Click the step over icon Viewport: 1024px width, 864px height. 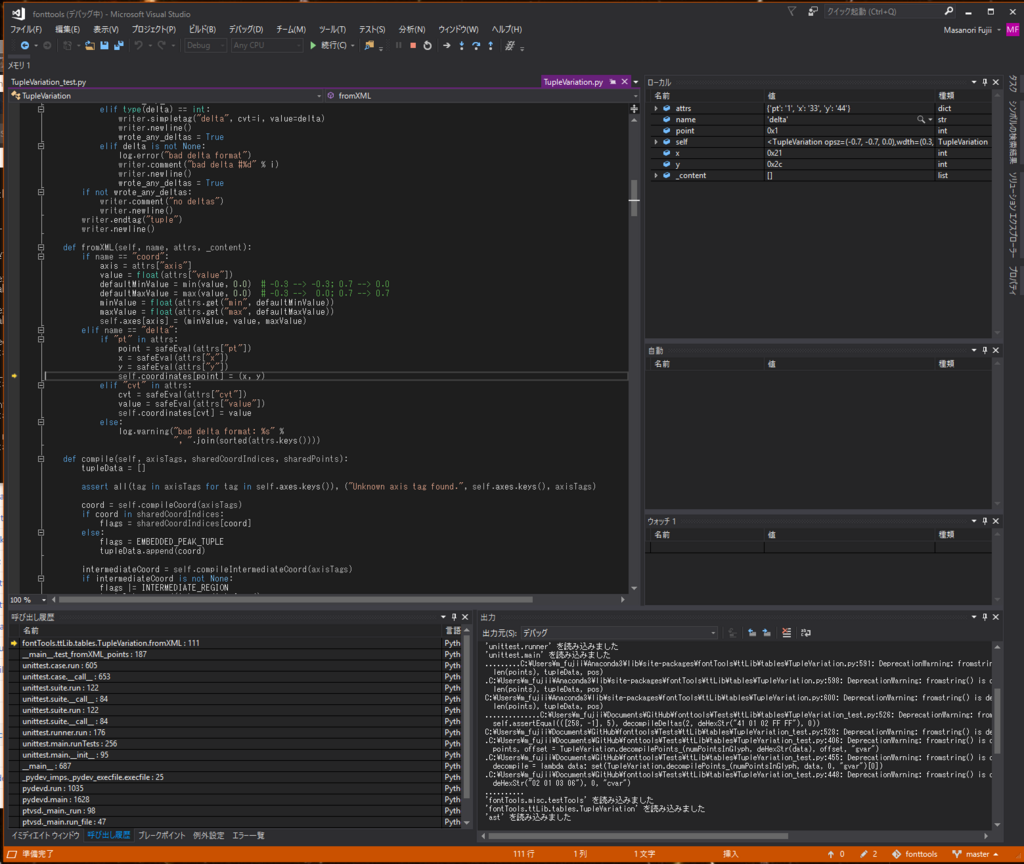[476, 46]
